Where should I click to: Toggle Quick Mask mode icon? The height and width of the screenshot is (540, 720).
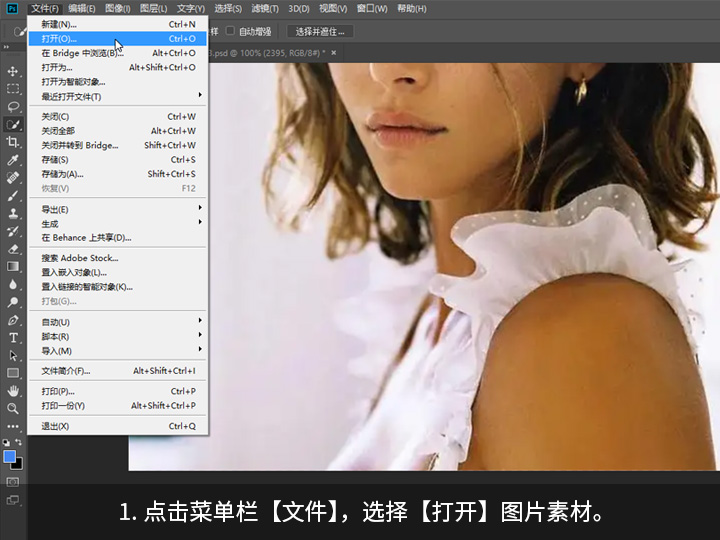tap(13, 481)
